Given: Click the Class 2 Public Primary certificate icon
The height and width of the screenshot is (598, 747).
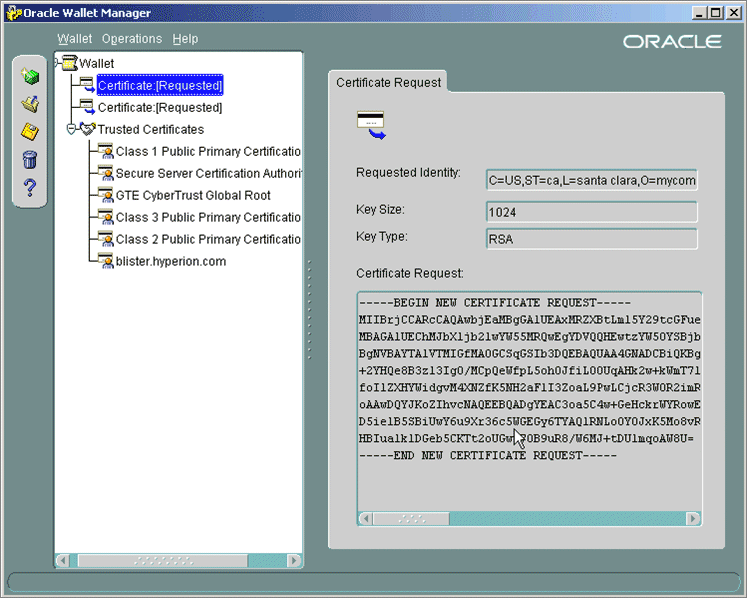Looking at the screenshot, I should (x=105, y=238).
